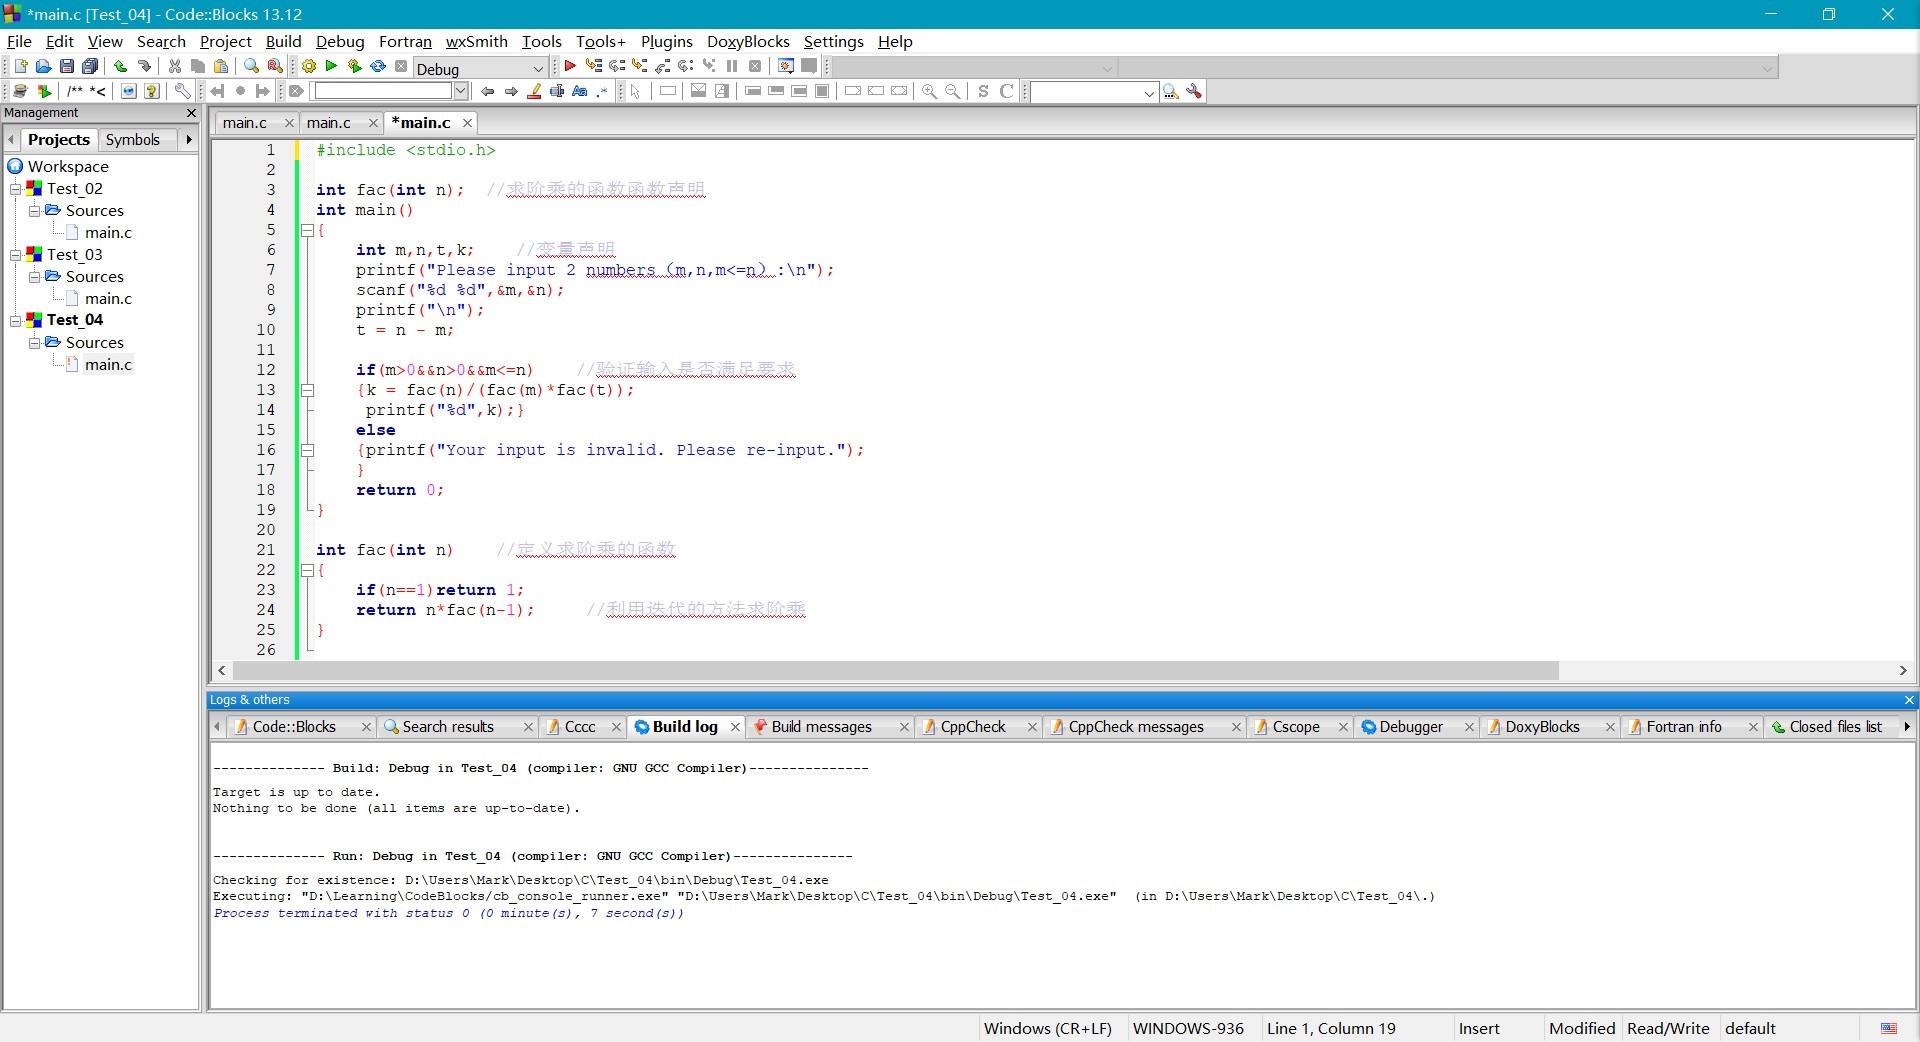This screenshot has height=1042, width=1920.
Task: Switch to the Debugger log tab
Action: pos(1411,727)
